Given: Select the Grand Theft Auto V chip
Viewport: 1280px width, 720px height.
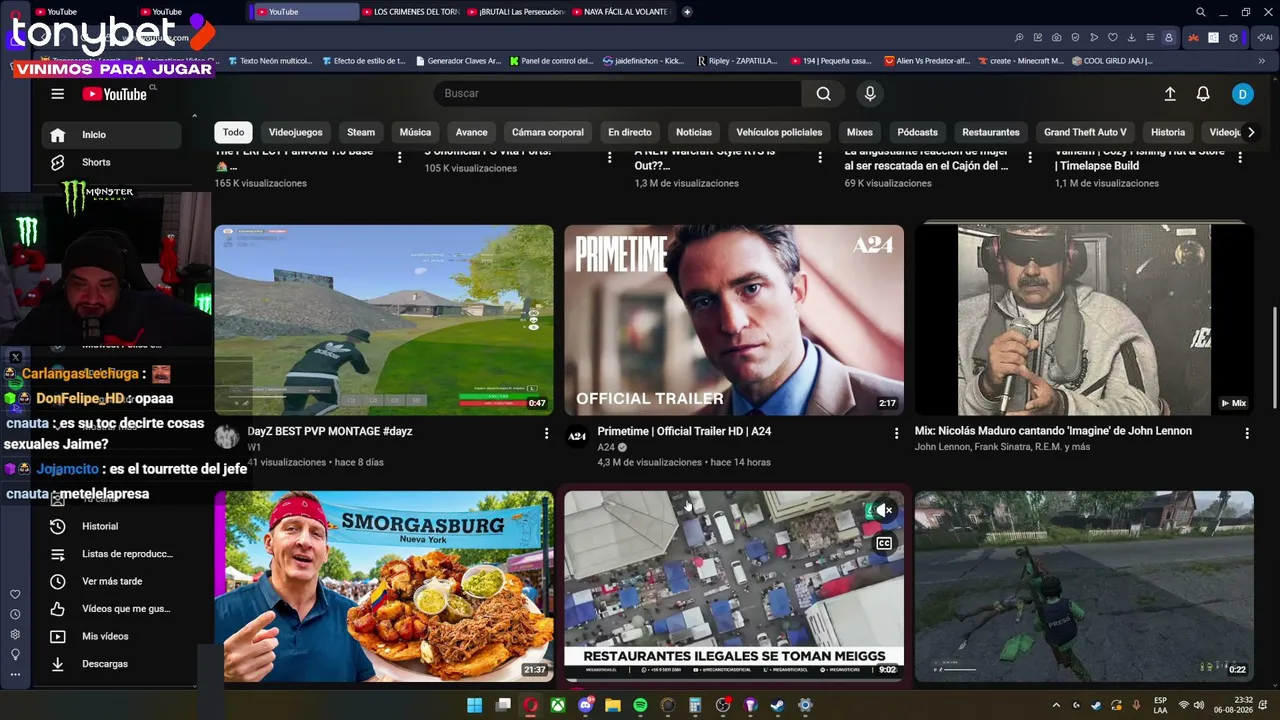Looking at the screenshot, I should 1085,132.
